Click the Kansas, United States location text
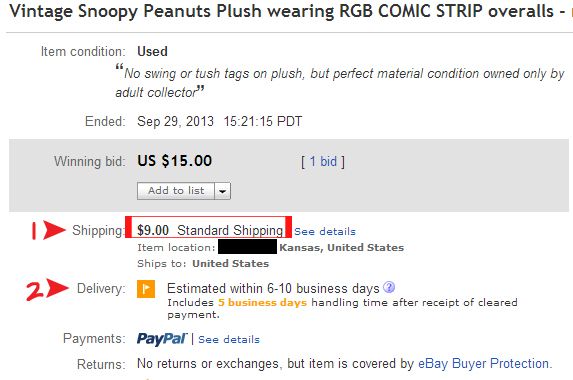Viewport: 573px width, 380px height. pos(342,248)
